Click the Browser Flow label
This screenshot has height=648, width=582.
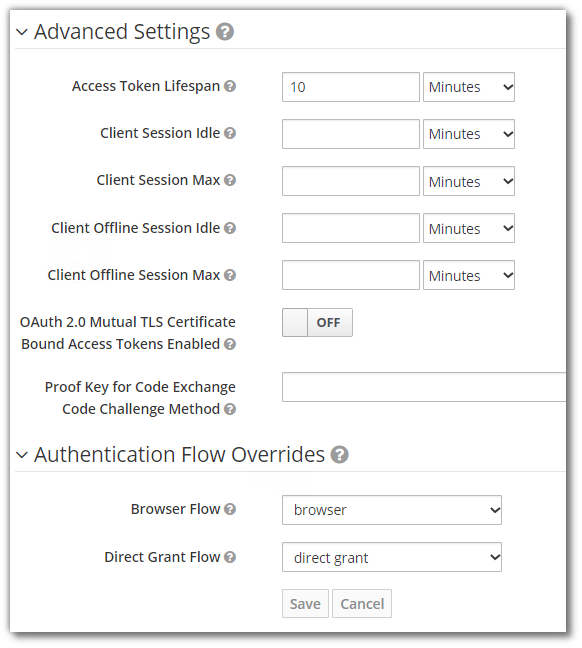[x=175, y=509]
